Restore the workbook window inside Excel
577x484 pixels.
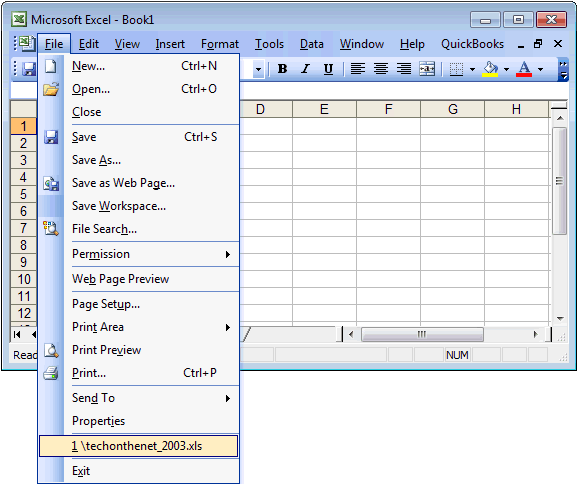point(538,44)
